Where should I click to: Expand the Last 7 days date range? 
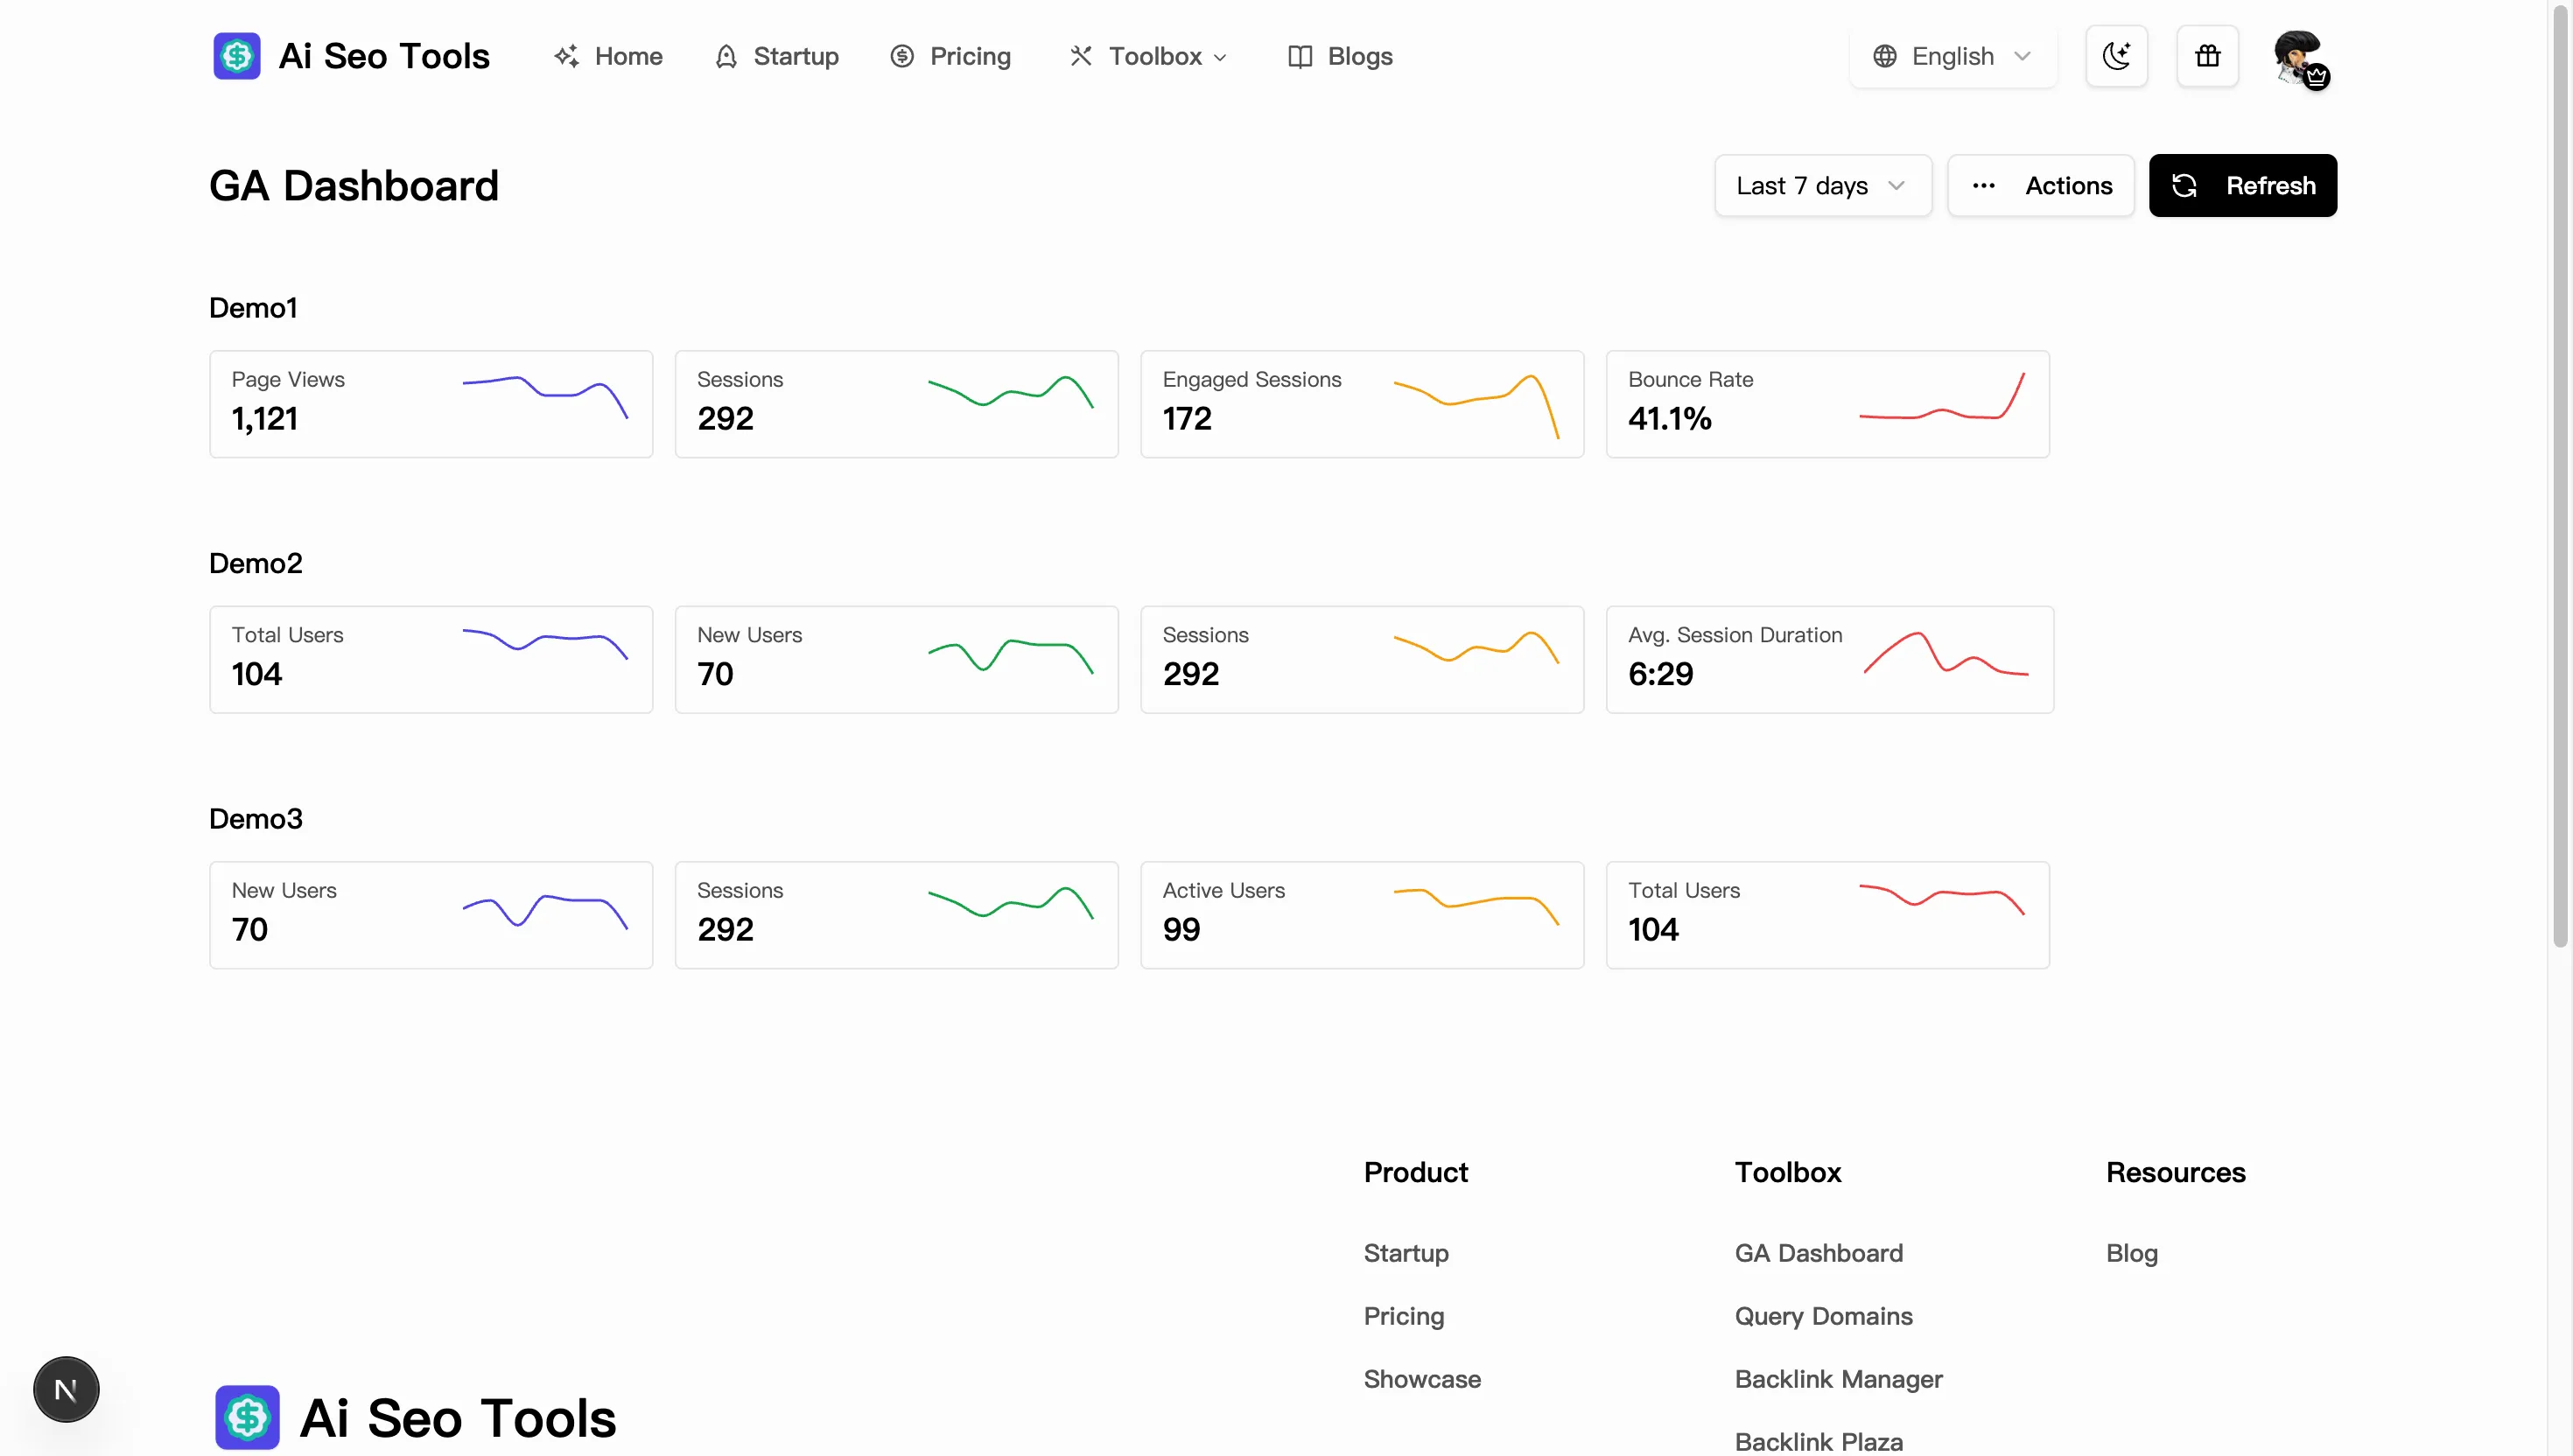pos(1822,186)
